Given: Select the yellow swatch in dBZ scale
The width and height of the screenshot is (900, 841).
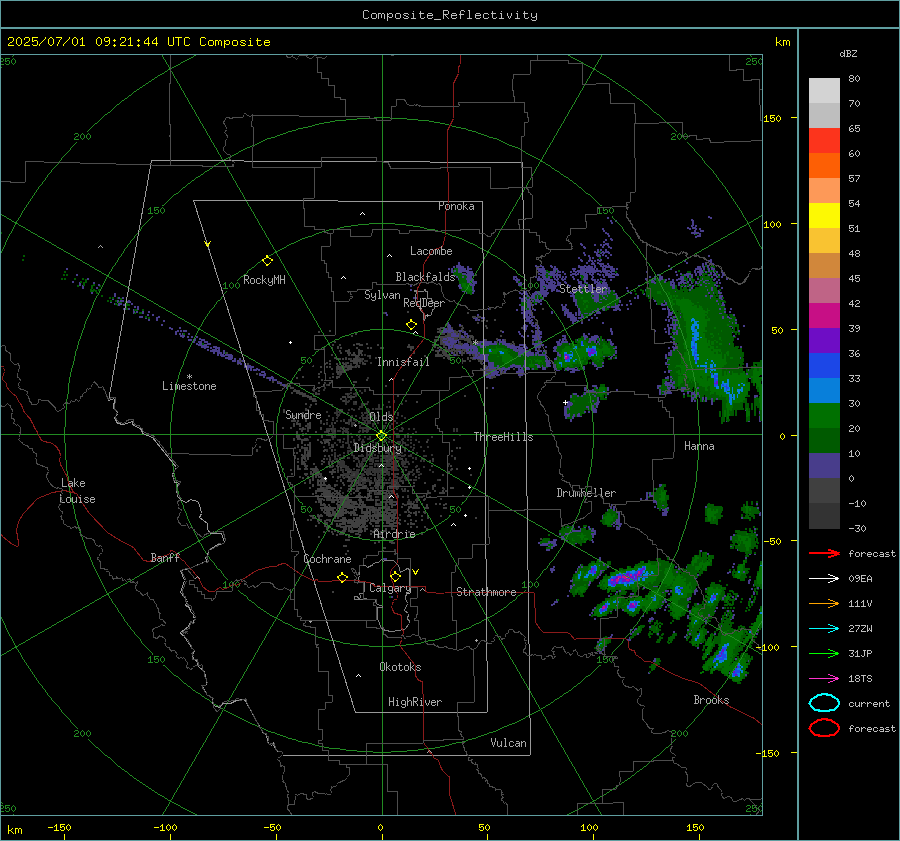Looking at the screenshot, I should click(x=824, y=215).
